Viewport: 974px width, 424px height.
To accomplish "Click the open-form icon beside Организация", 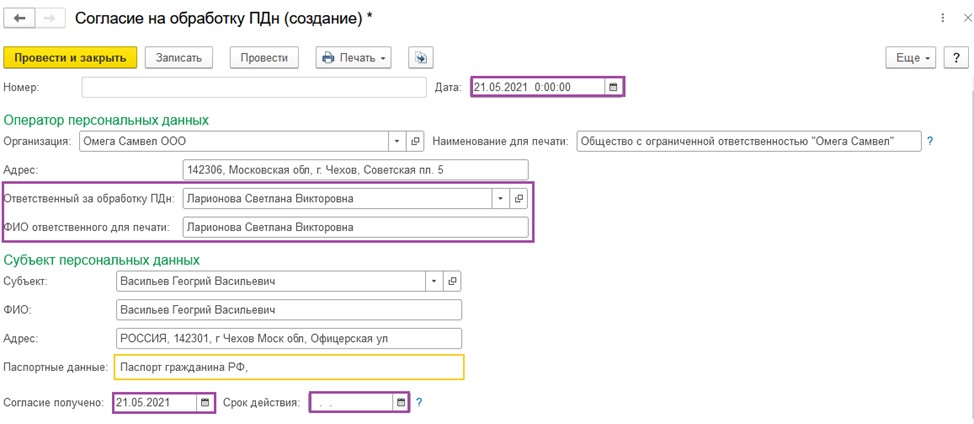I will click(x=416, y=141).
